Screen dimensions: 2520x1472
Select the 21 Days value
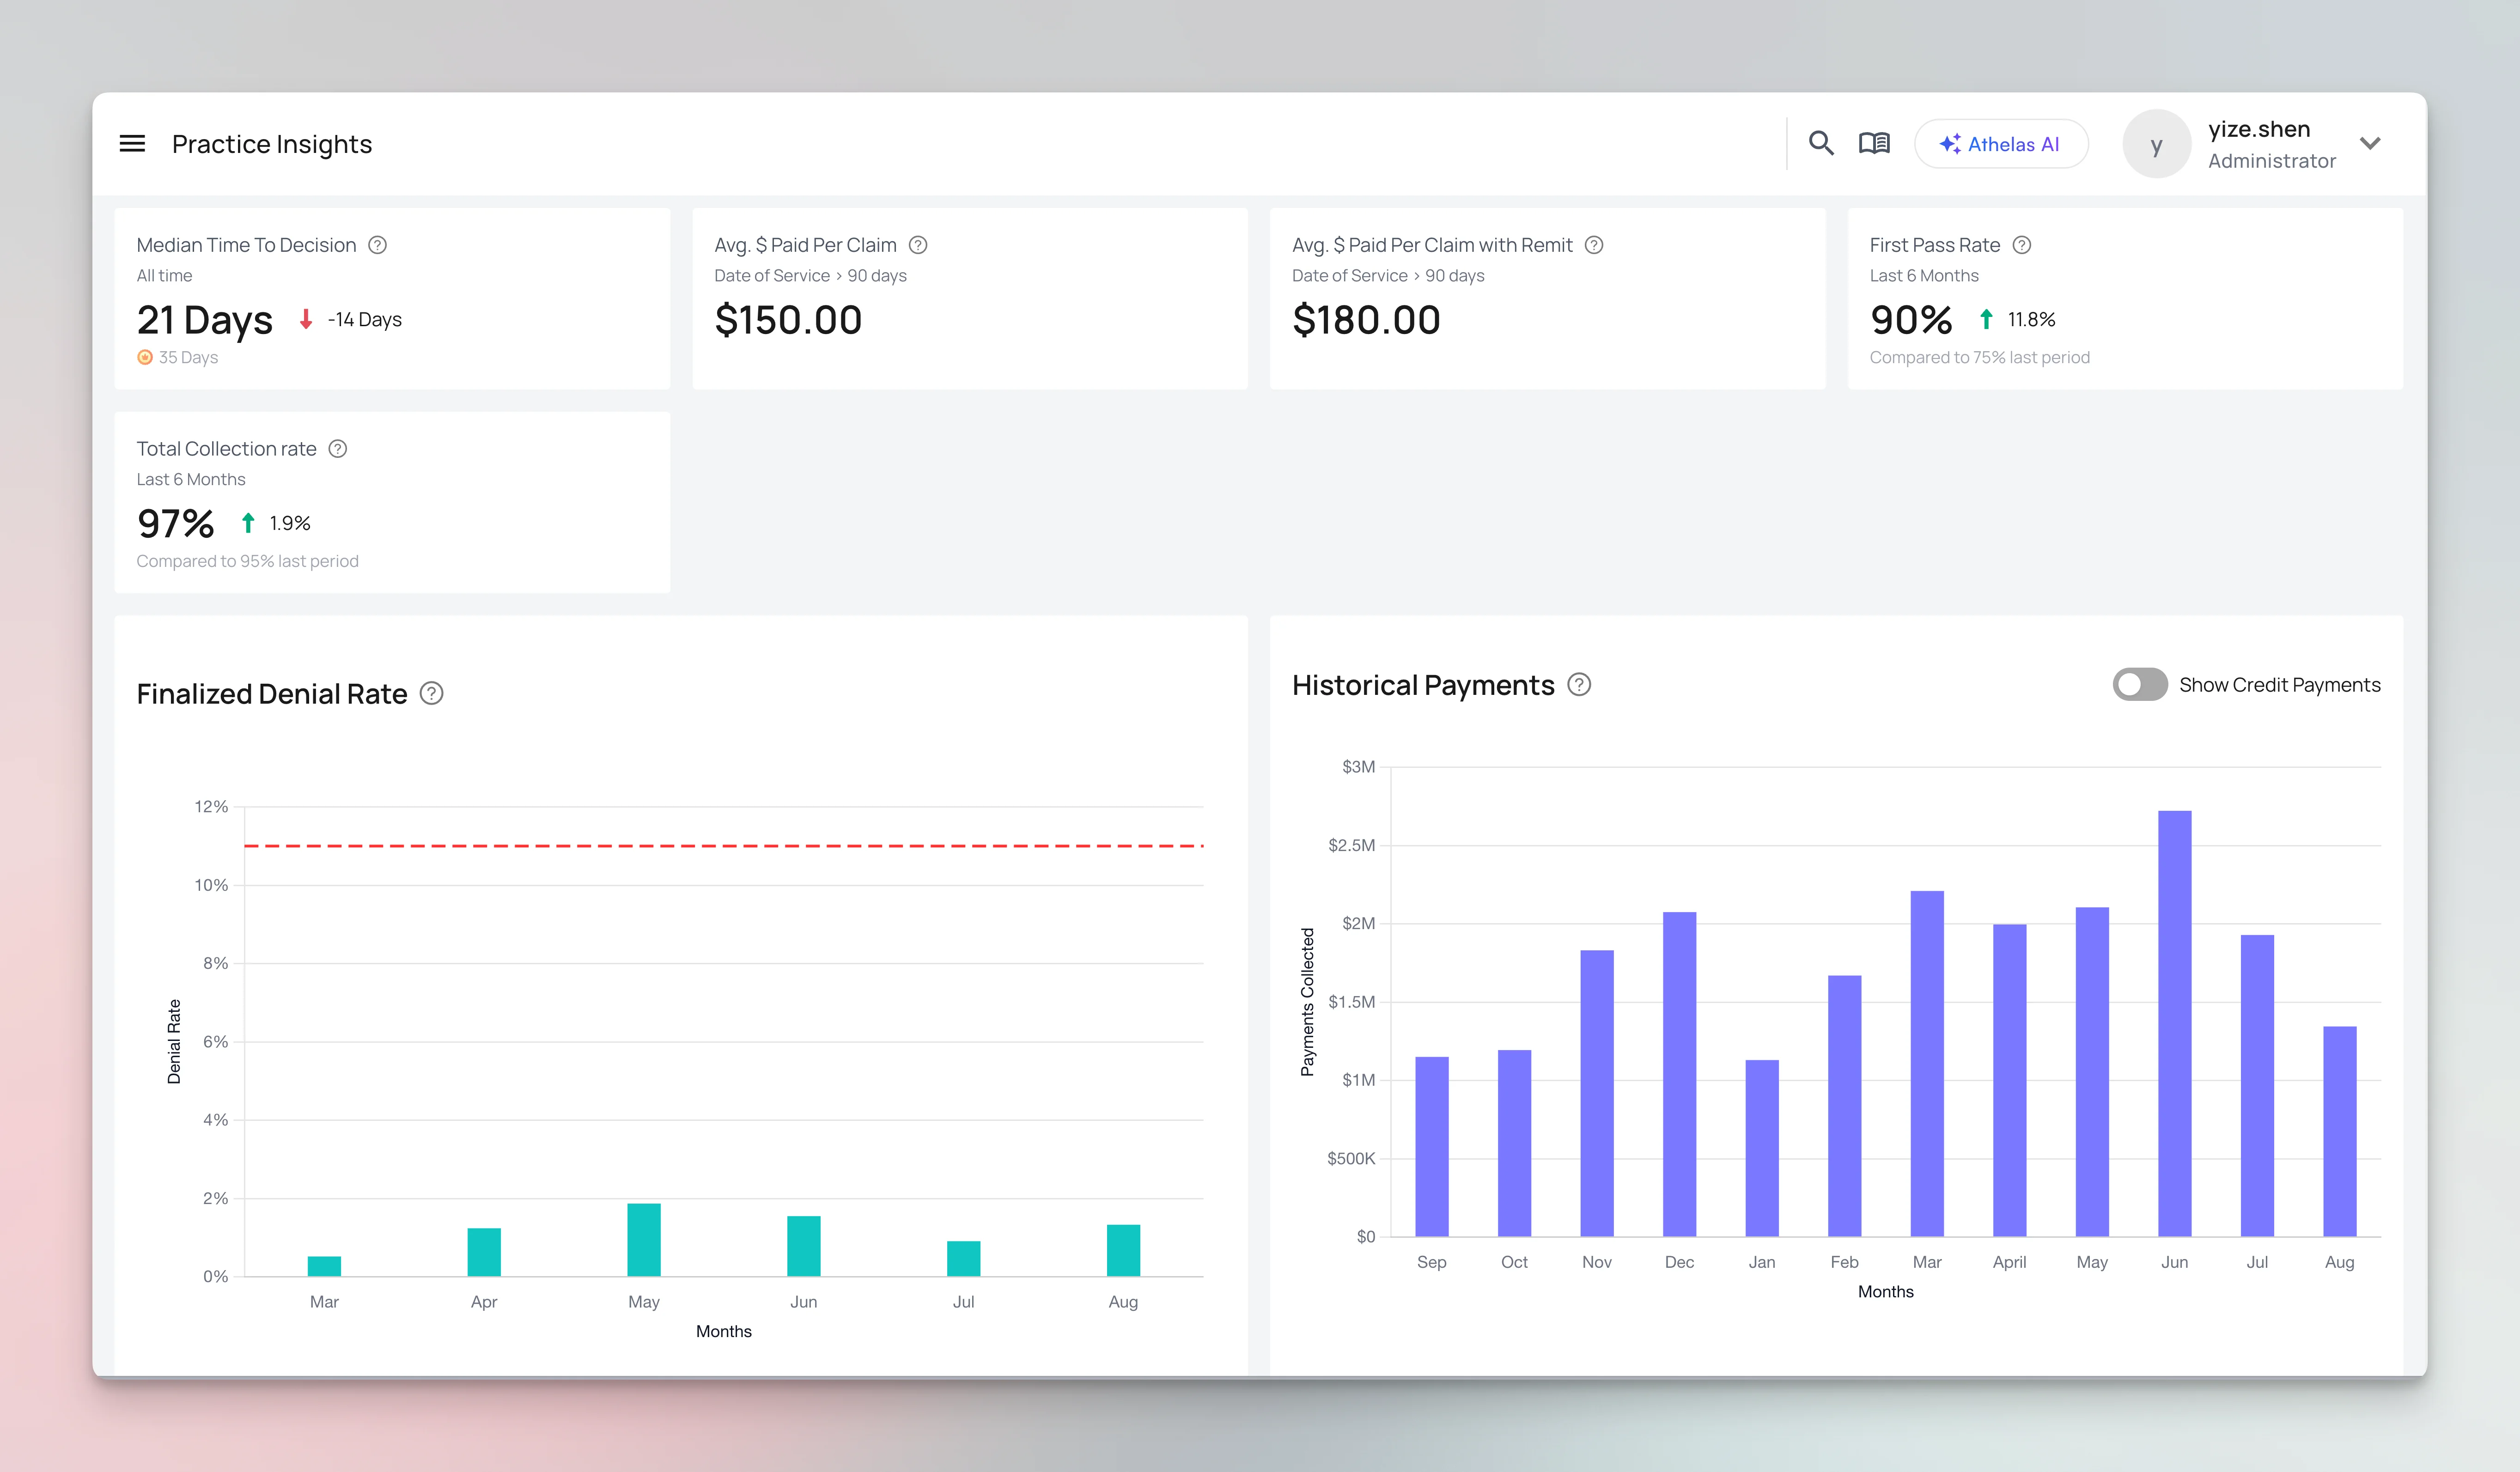pos(204,320)
